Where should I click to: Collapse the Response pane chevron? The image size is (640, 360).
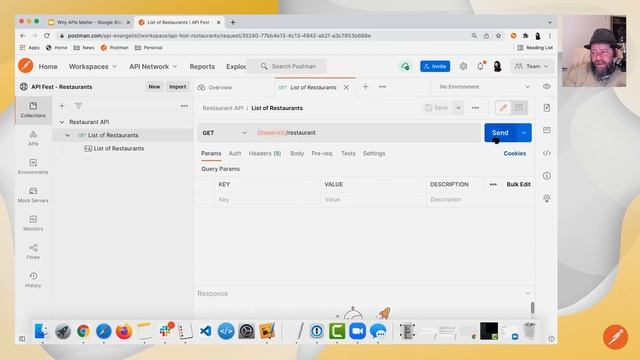pos(528,293)
